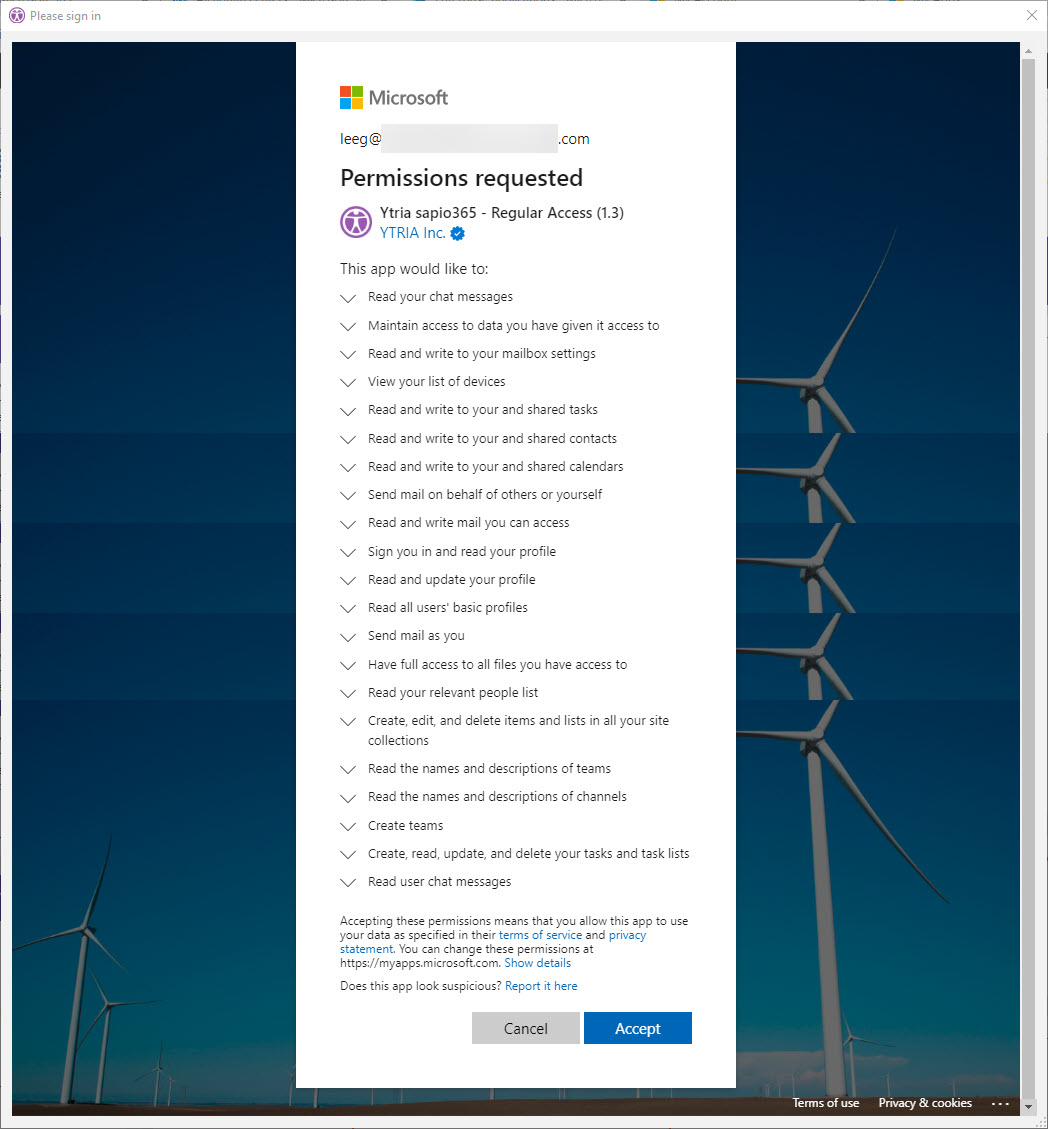Click the verified publisher badge
Viewport: 1048px width, 1129px height.
(458, 234)
